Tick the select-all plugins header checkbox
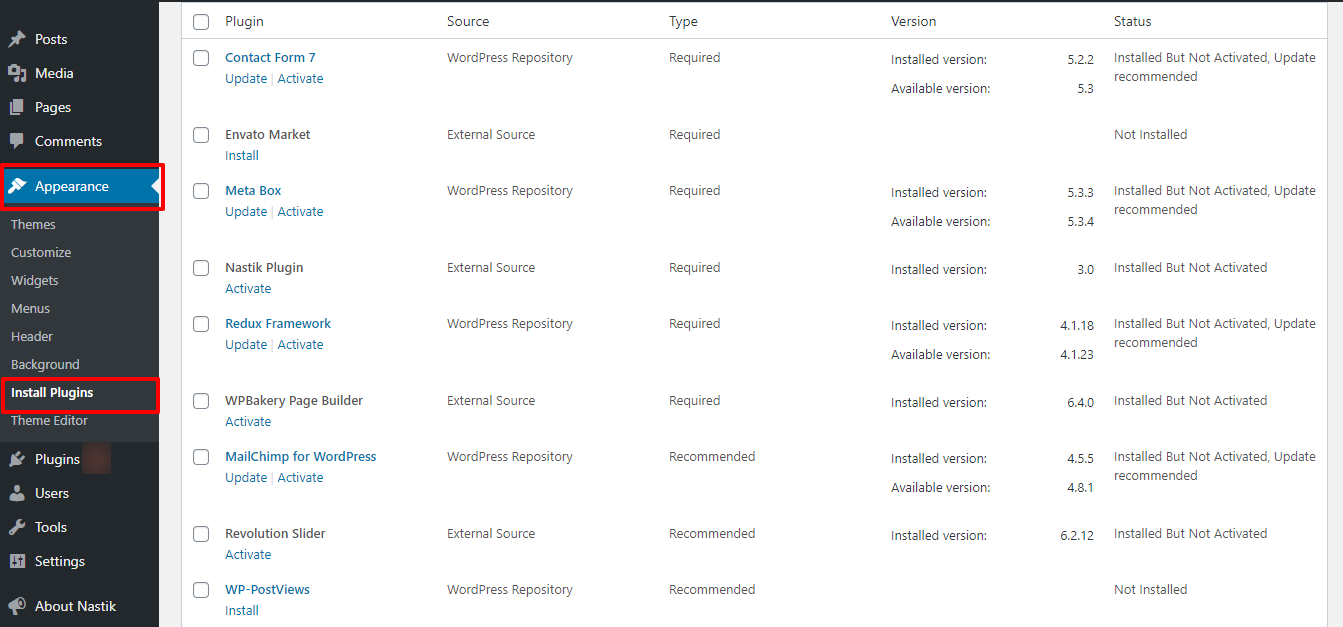1343x627 pixels. tap(201, 21)
